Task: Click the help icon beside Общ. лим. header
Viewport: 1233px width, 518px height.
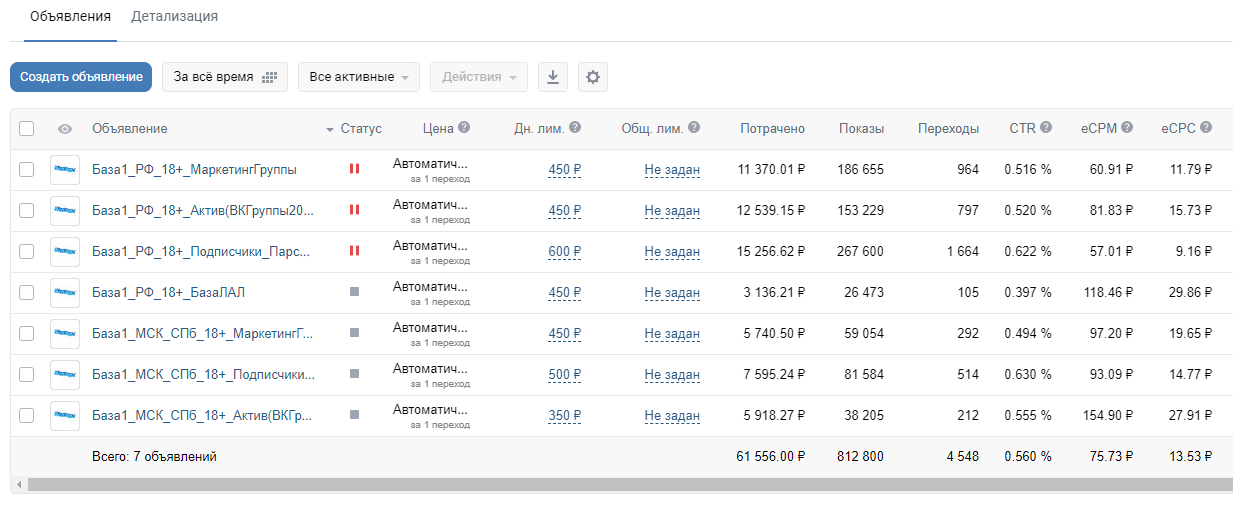Action: (694, 128)
